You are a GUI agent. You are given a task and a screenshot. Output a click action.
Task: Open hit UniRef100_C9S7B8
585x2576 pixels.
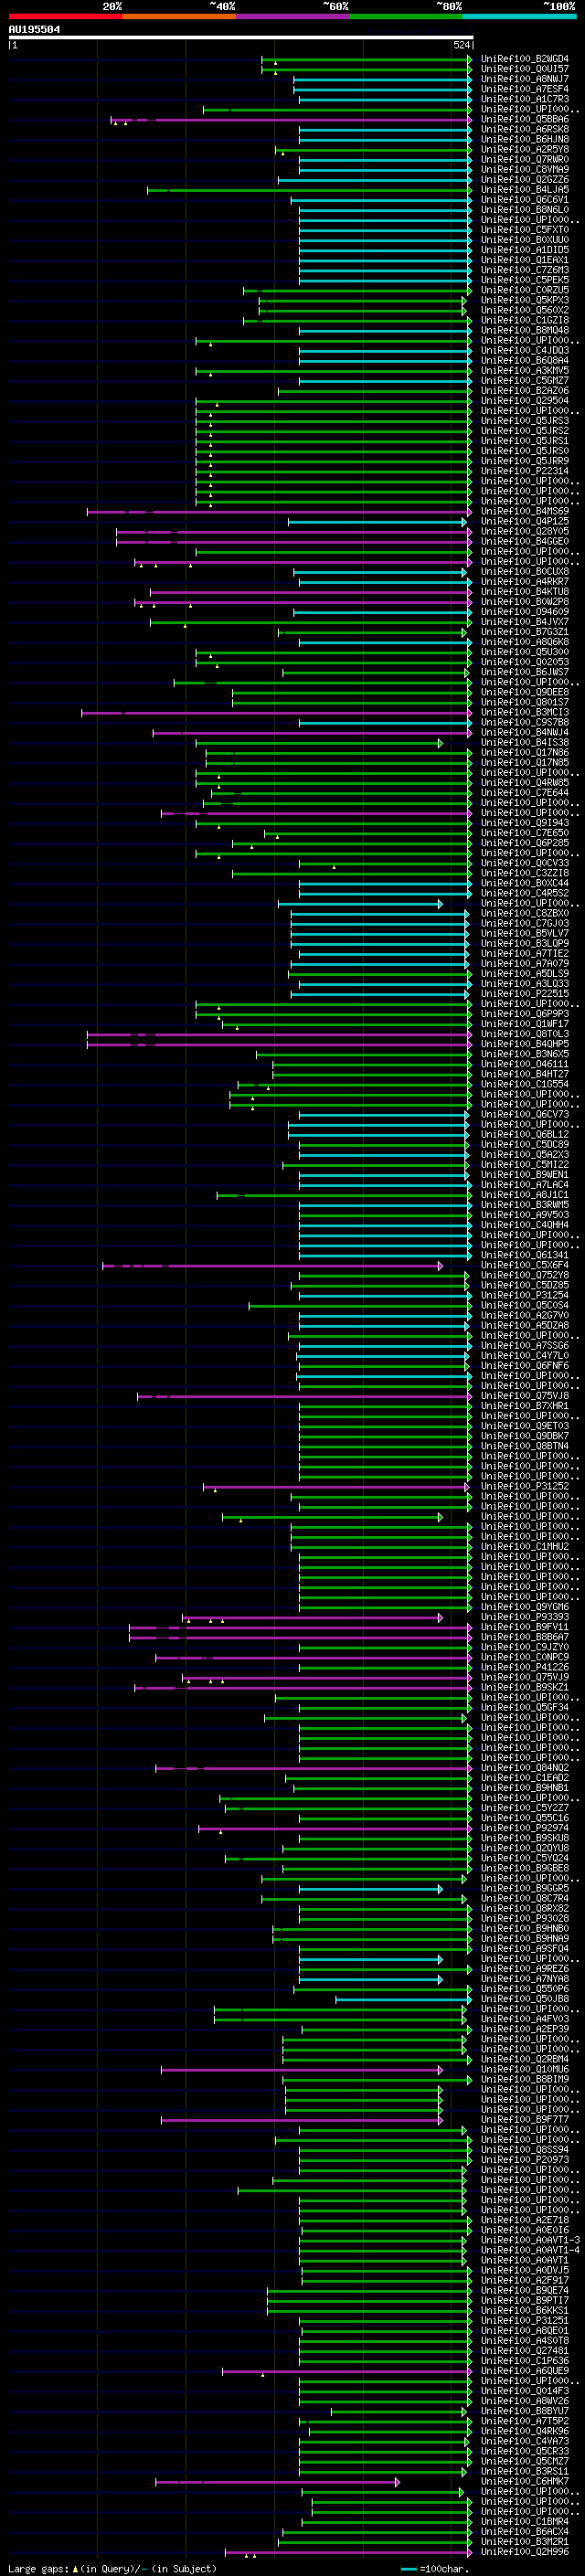(524, 723)
